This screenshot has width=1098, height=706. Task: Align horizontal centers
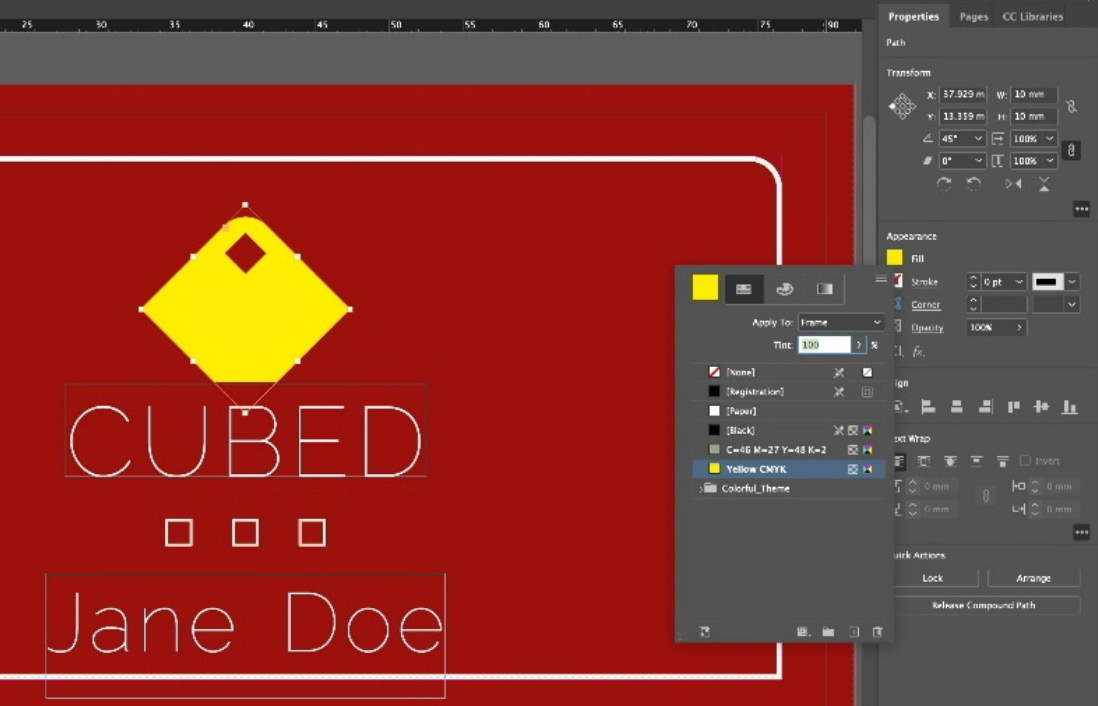coord(957,406)
